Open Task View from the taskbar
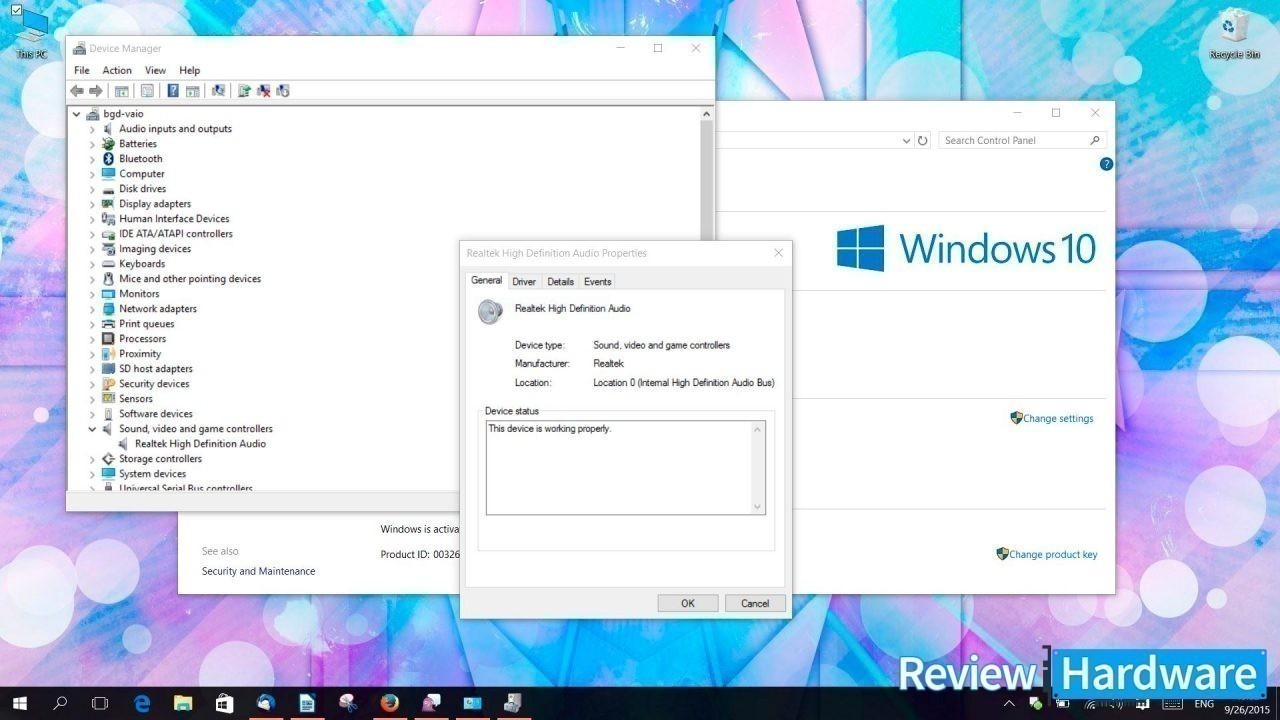This screenshot has height=720, width=1280. 100,704
